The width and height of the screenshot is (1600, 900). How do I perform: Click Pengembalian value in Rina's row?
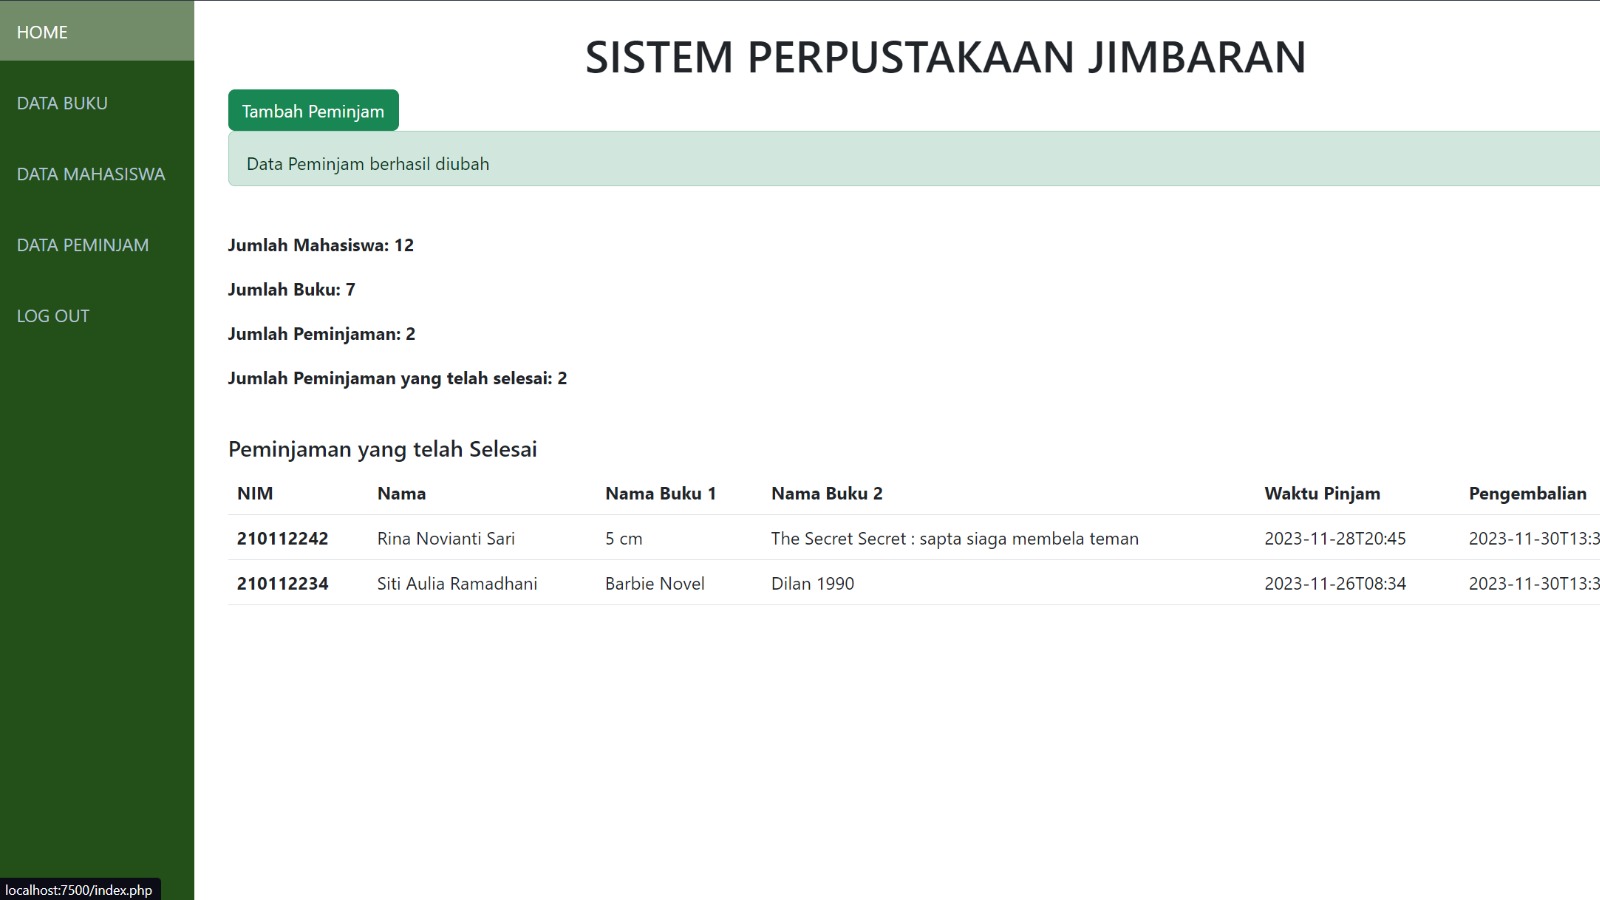[x=1534, y=538]
